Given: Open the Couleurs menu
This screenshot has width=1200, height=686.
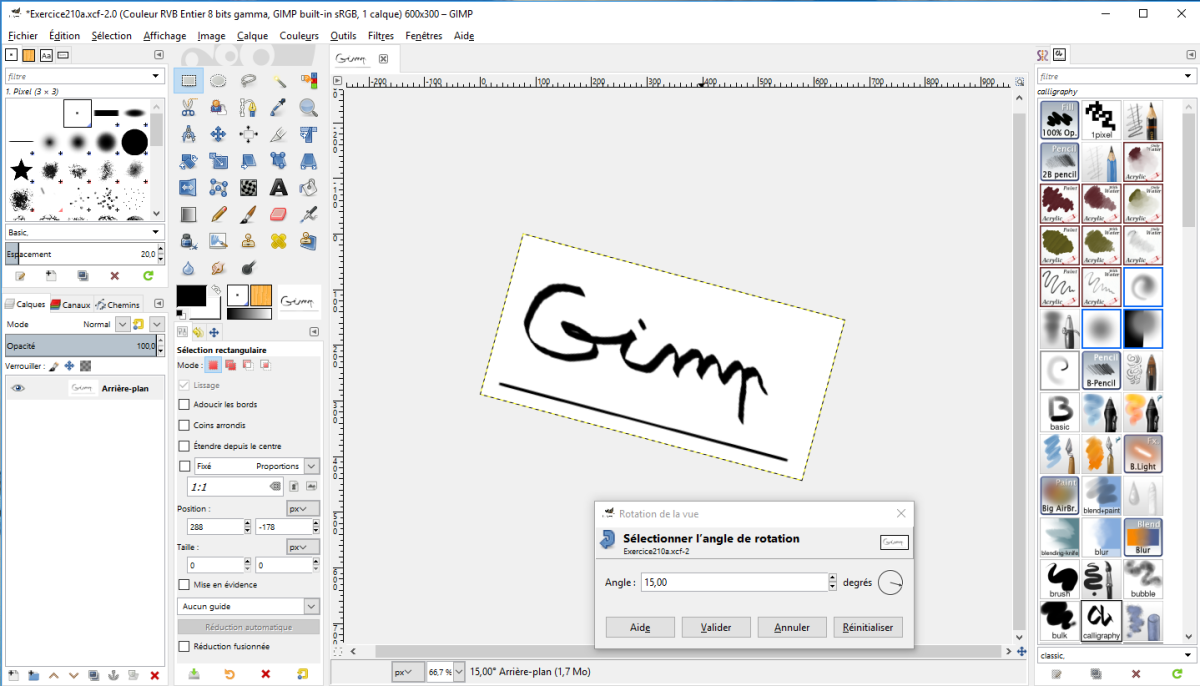Looking at the screenshot, I should click(x=299, y=35).
